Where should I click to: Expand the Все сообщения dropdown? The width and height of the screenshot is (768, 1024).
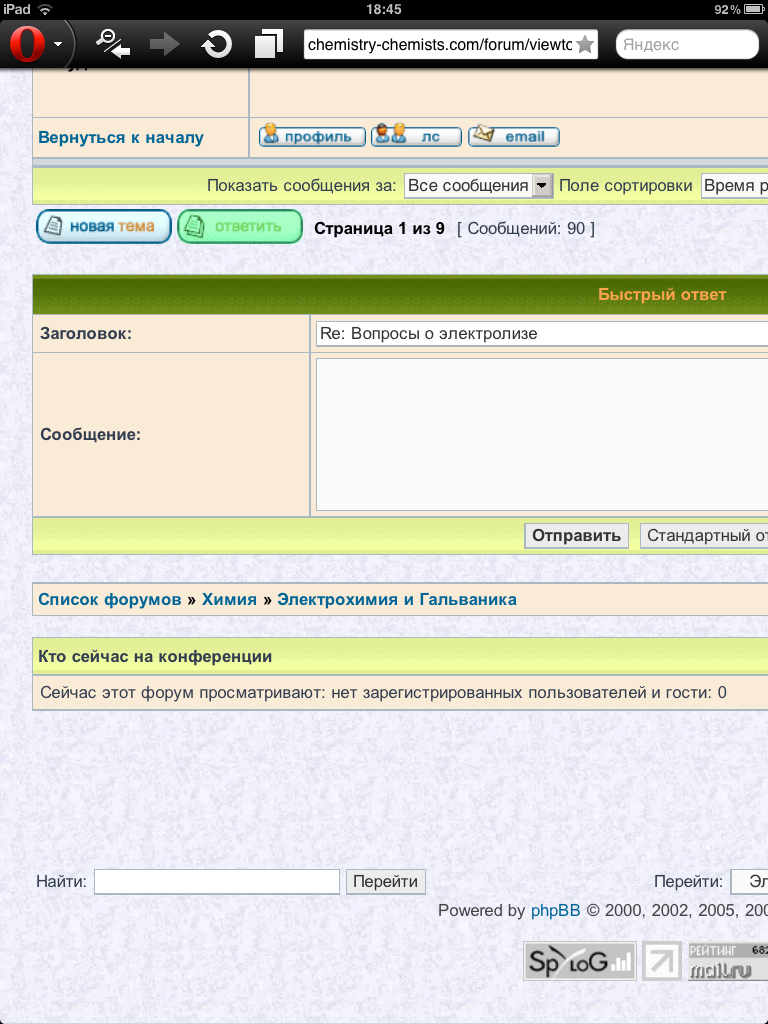(478, 186)
